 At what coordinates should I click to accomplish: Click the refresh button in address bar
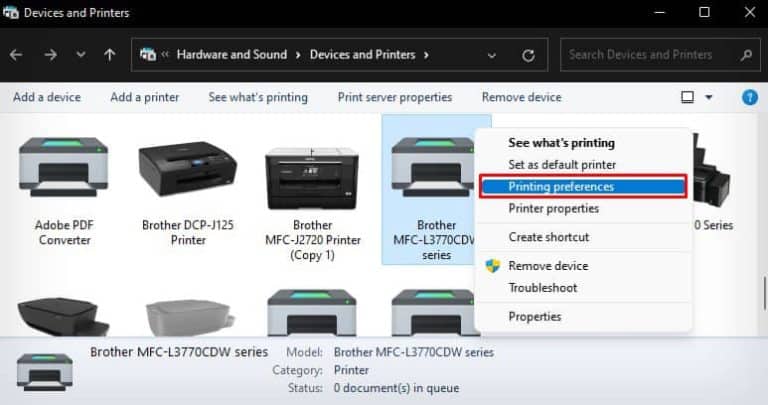coord(527,55)
